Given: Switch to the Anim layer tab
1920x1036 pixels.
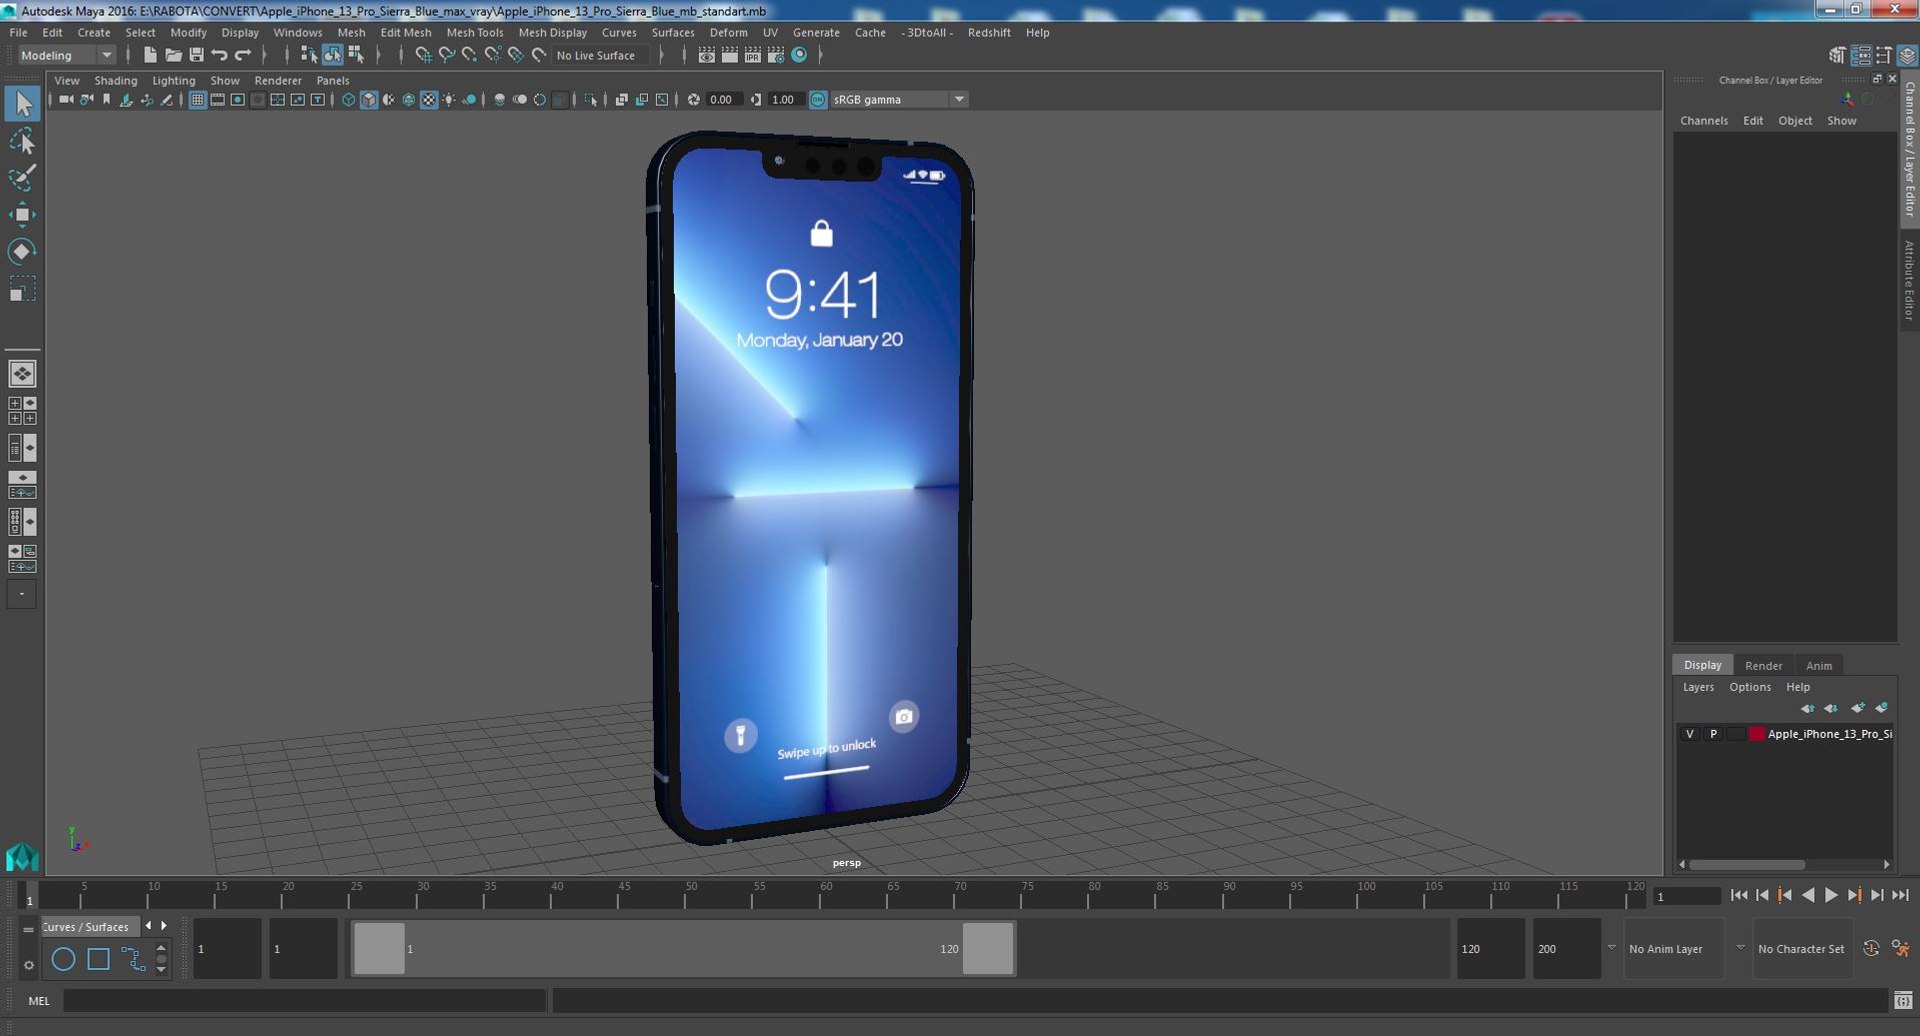Looking at the screenshot, I should tap(1818, 666).
